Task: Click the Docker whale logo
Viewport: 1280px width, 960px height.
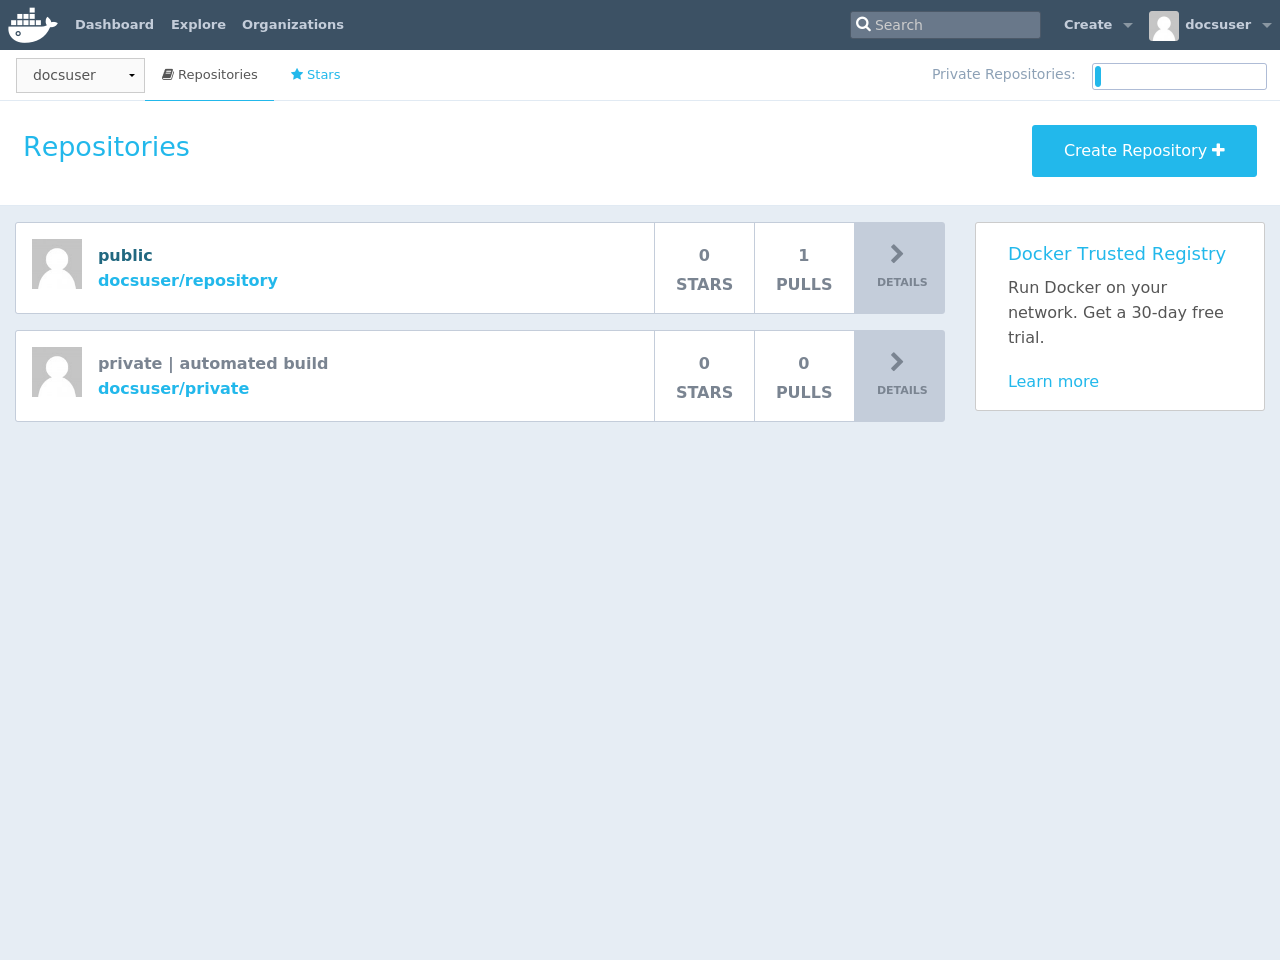Action: click(32, 25)
